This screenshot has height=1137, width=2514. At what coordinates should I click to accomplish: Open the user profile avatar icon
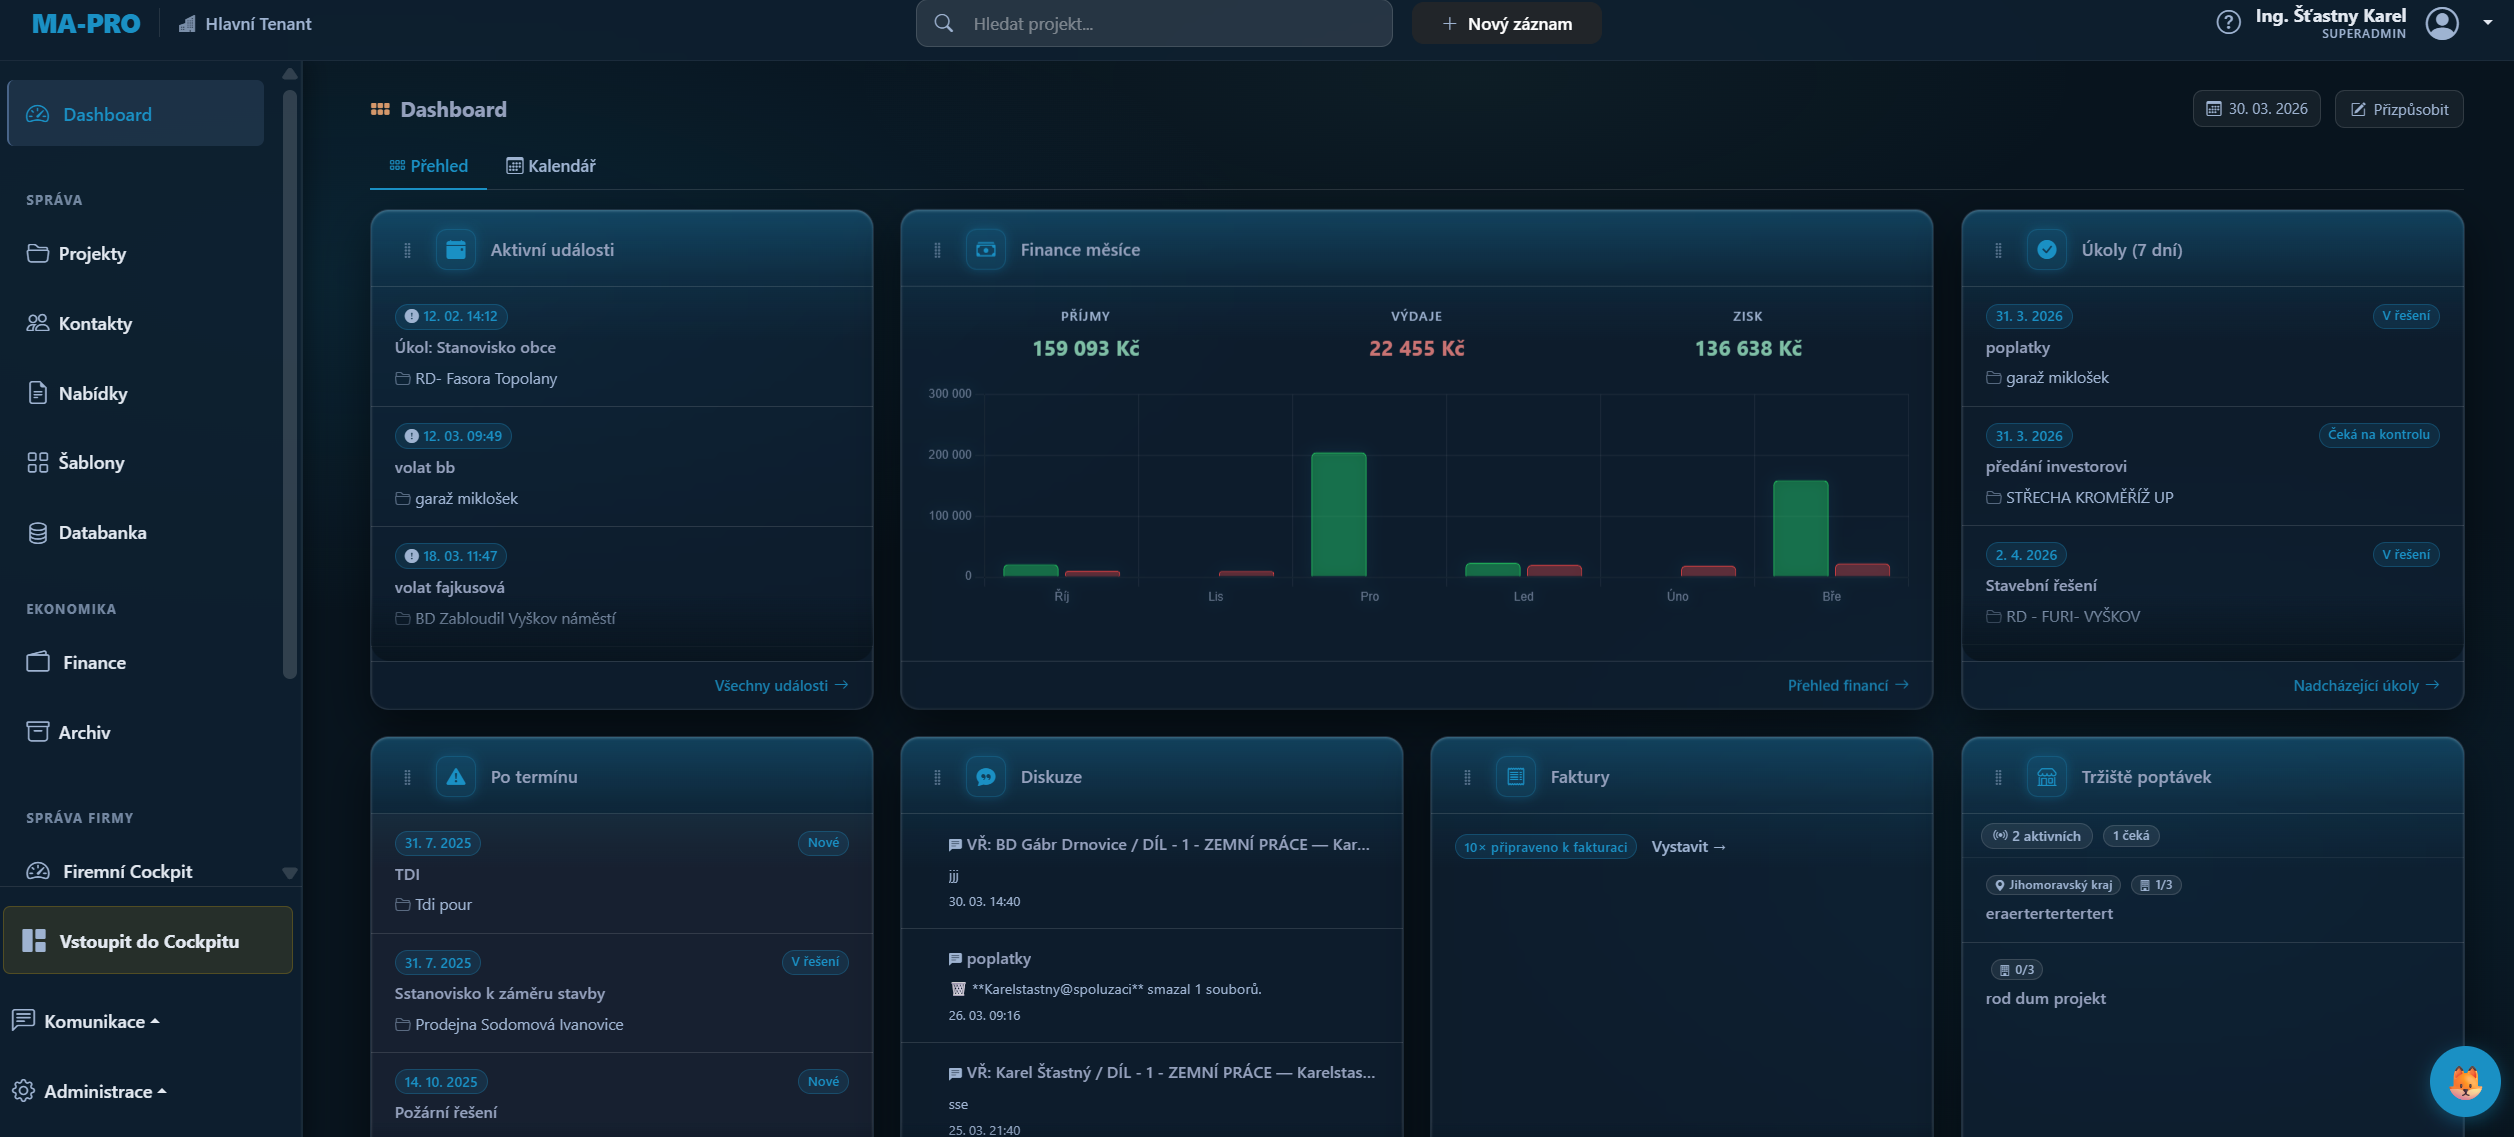pos(2442,23)
